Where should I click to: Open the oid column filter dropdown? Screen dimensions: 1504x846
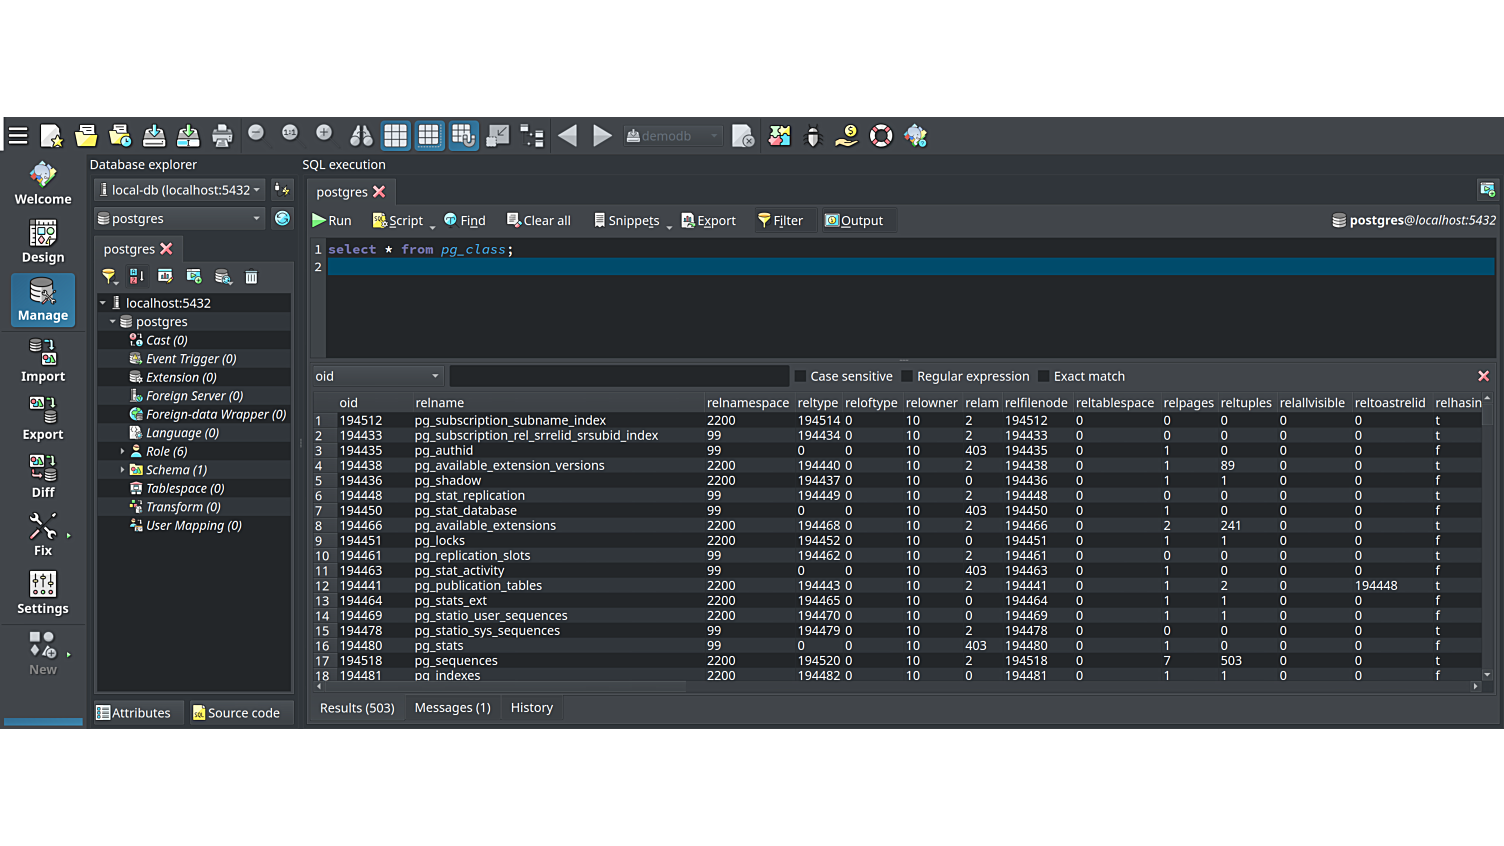377,377
